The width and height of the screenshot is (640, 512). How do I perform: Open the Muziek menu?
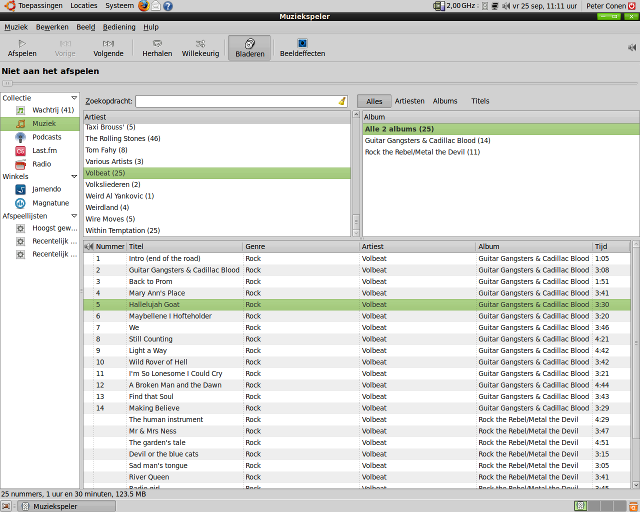tap(16, 27)
